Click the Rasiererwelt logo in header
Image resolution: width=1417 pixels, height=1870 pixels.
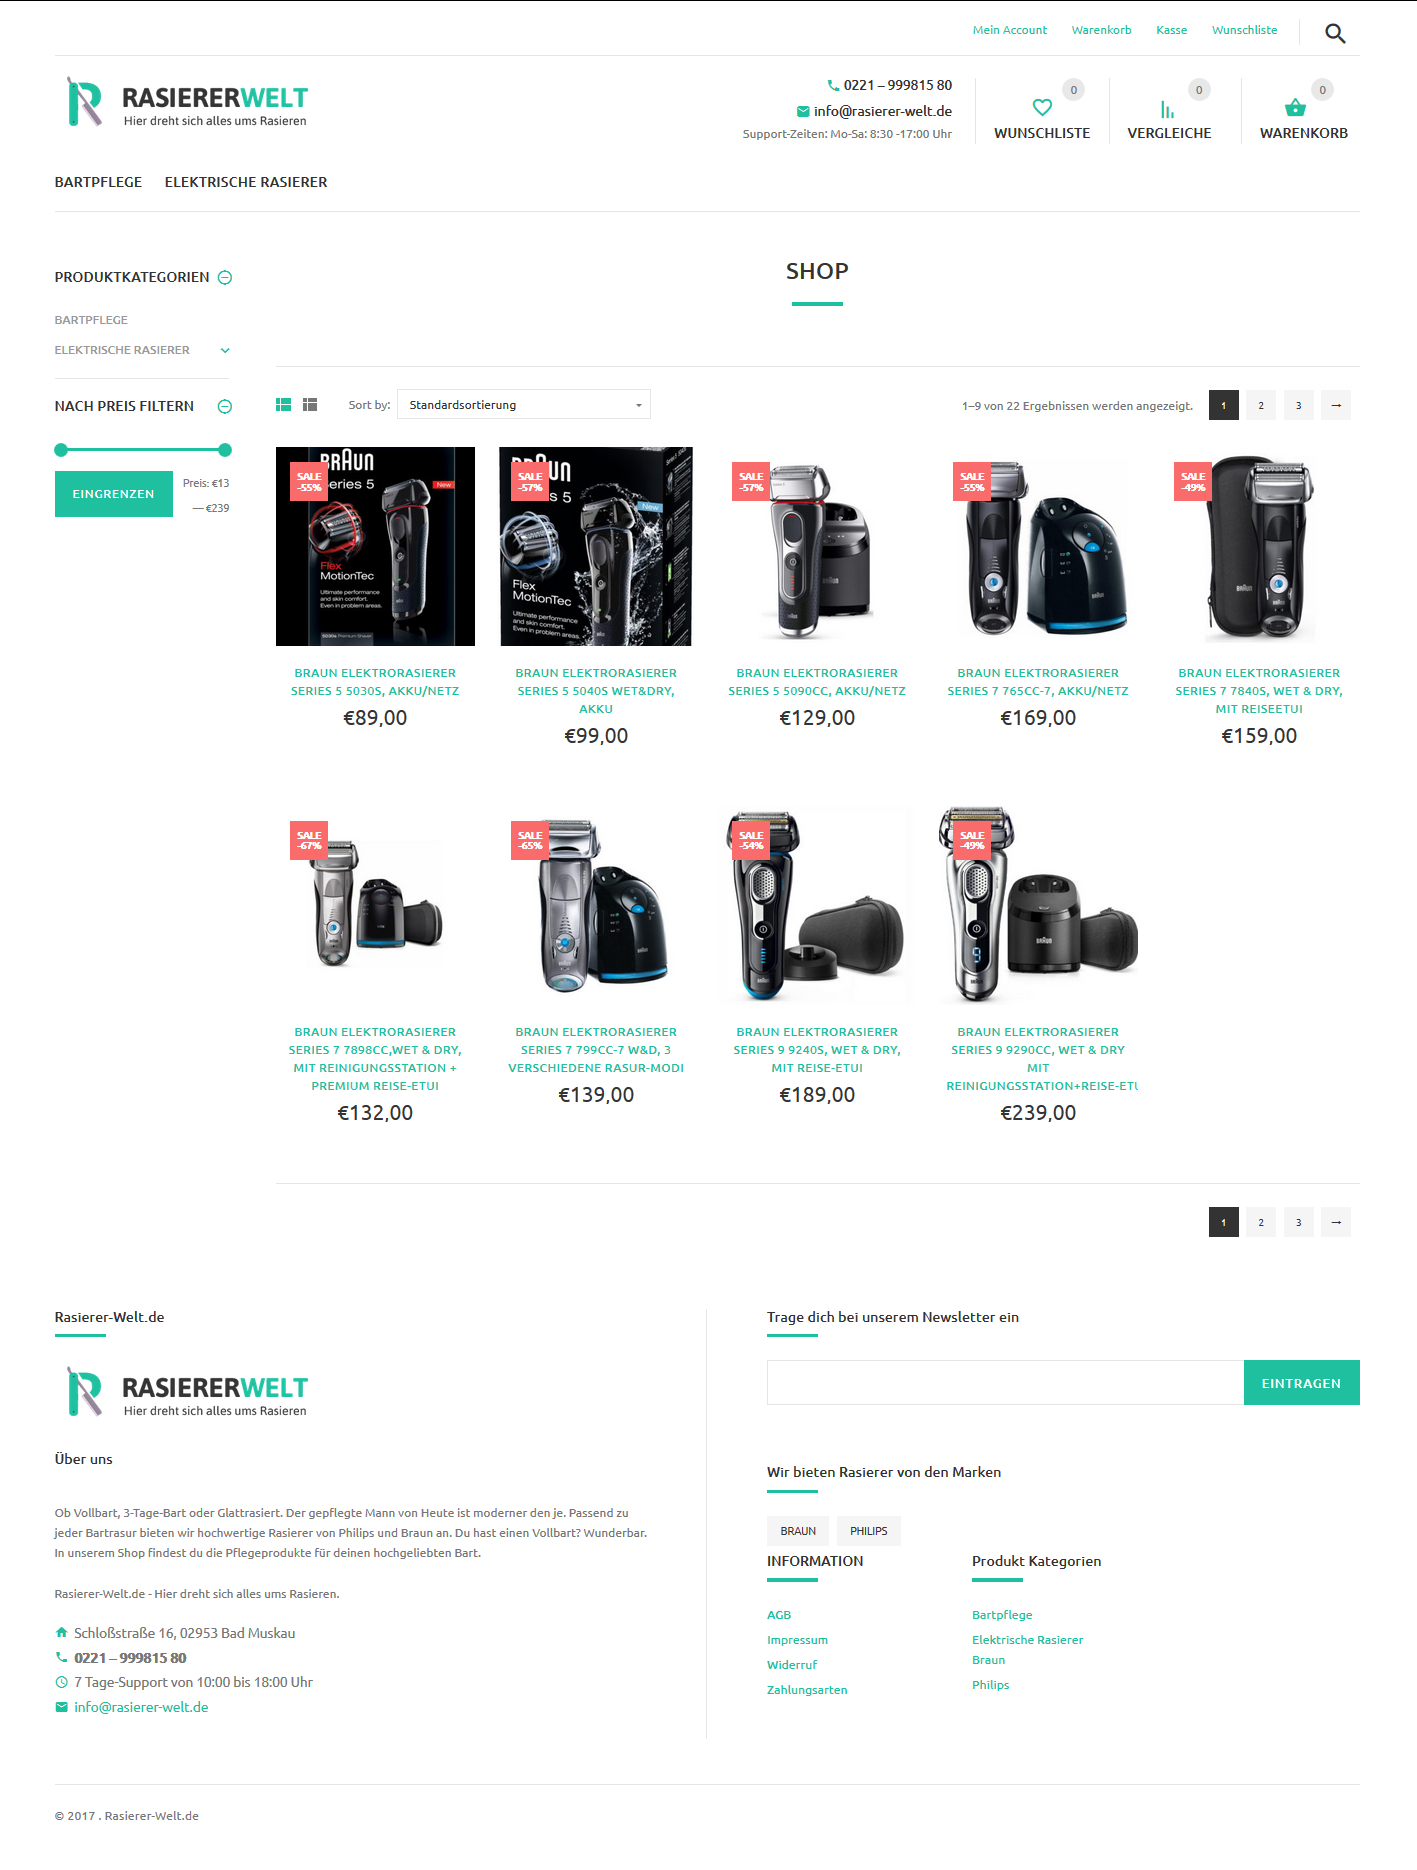coord(186,102)
